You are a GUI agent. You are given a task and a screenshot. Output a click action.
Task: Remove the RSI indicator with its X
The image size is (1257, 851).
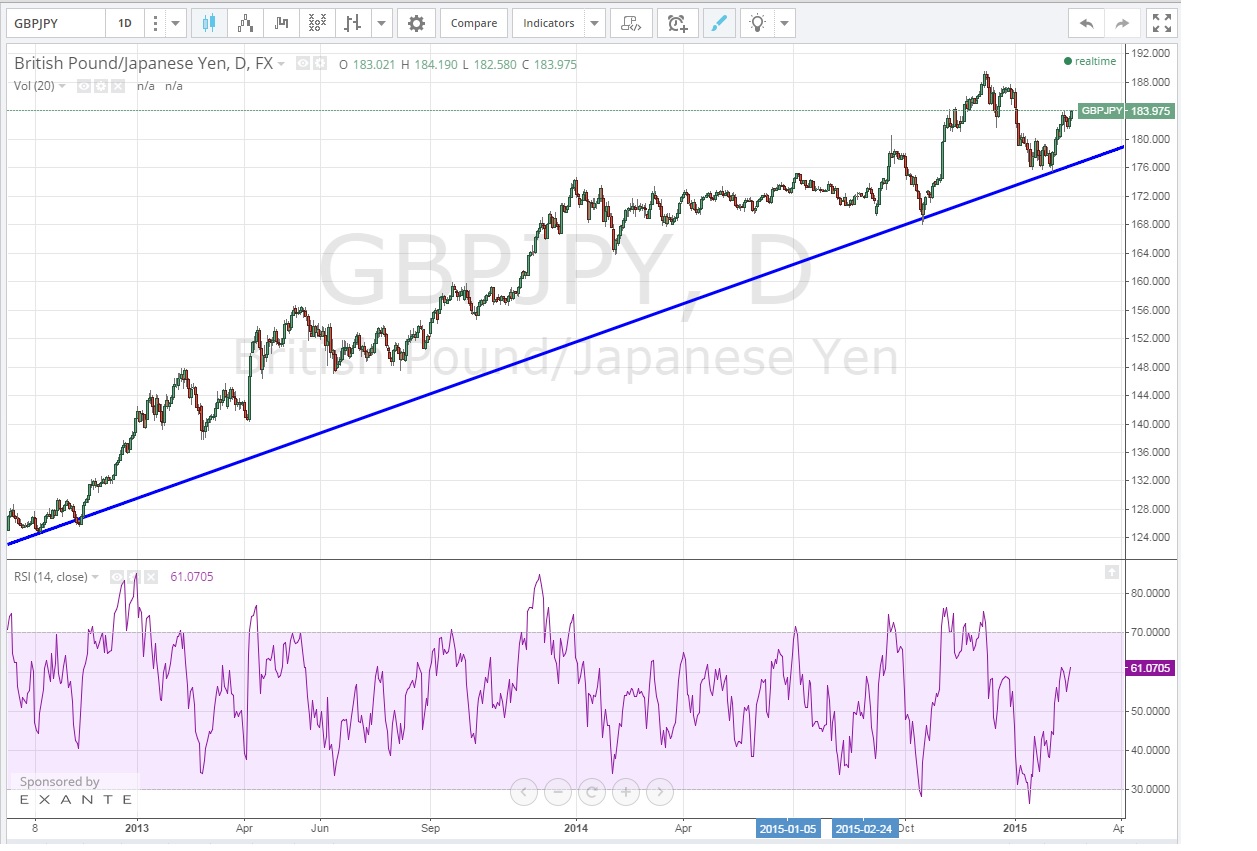pyautogui.click(x=150, y=577)
